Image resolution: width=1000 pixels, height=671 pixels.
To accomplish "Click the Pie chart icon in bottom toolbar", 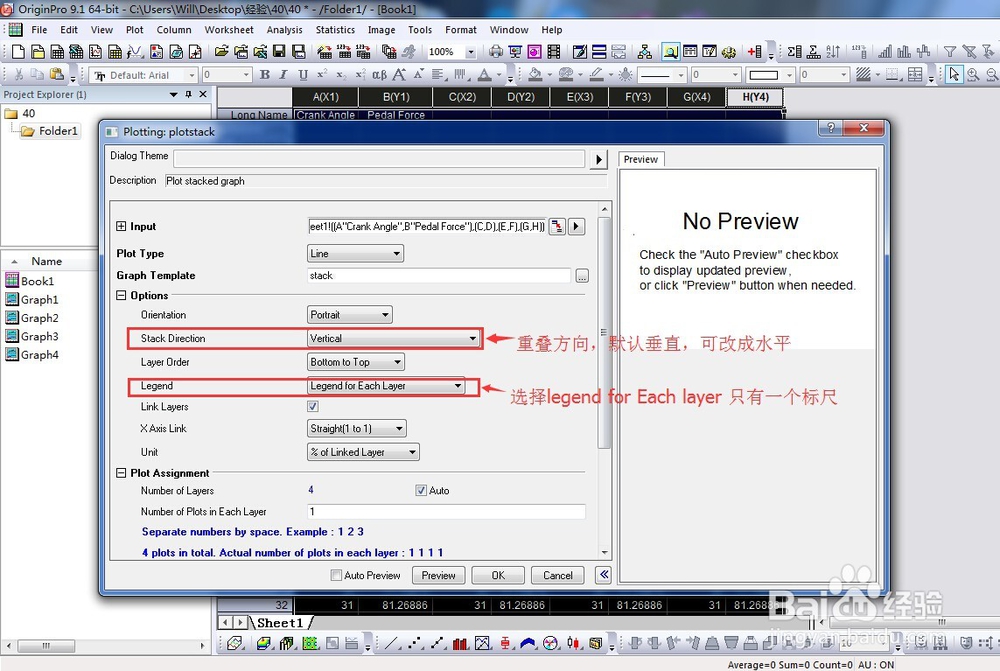I will tap(550, 643).
